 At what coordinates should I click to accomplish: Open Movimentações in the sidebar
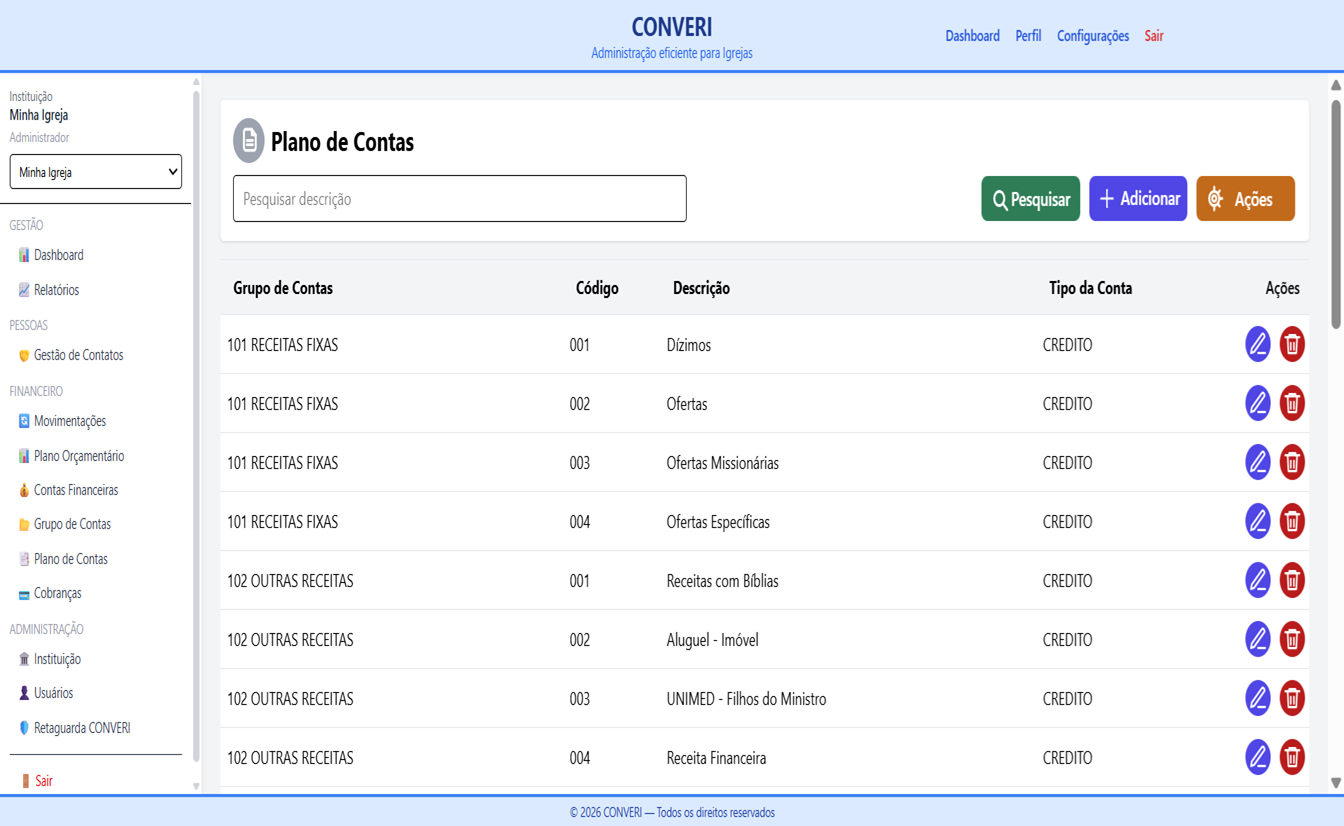click(x=70, y=421)
